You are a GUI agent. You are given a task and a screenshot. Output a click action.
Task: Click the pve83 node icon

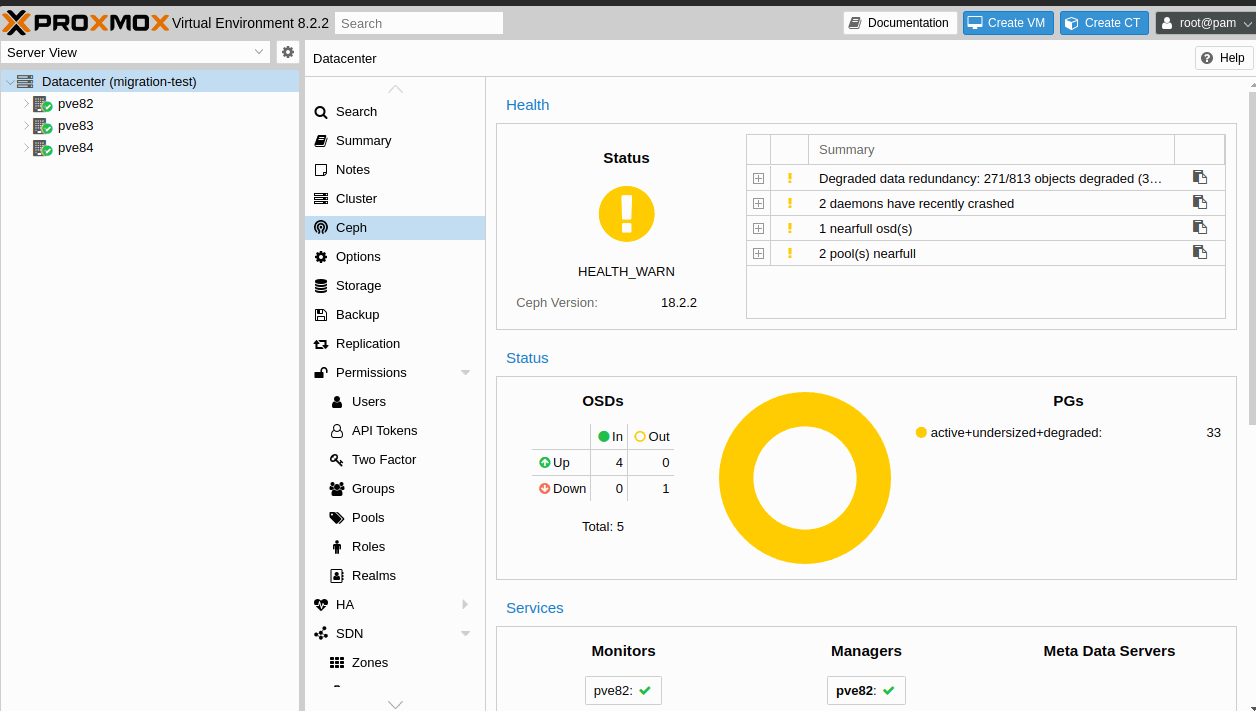pyautogui.click(x=42, y=126)
